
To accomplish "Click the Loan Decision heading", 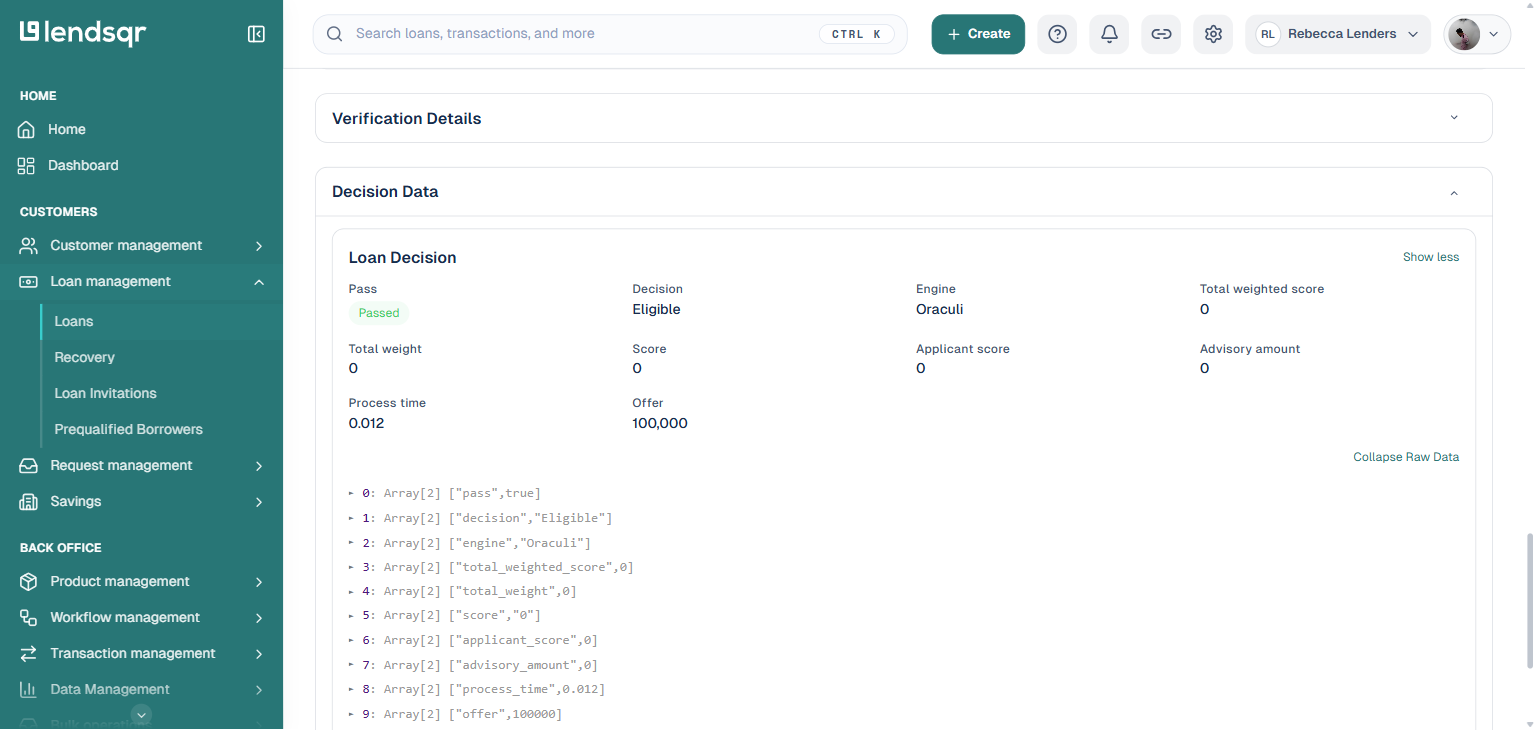I will [x=402, y=258].
